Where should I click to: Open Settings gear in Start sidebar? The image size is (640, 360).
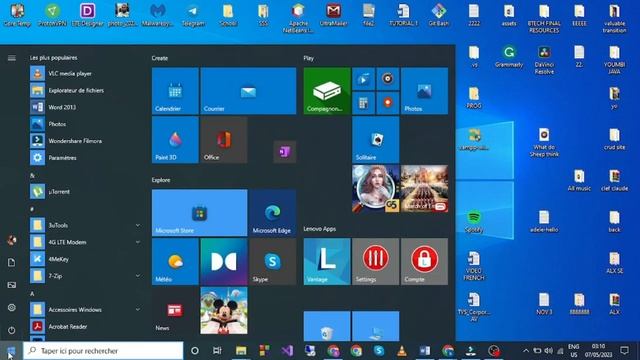11,307
